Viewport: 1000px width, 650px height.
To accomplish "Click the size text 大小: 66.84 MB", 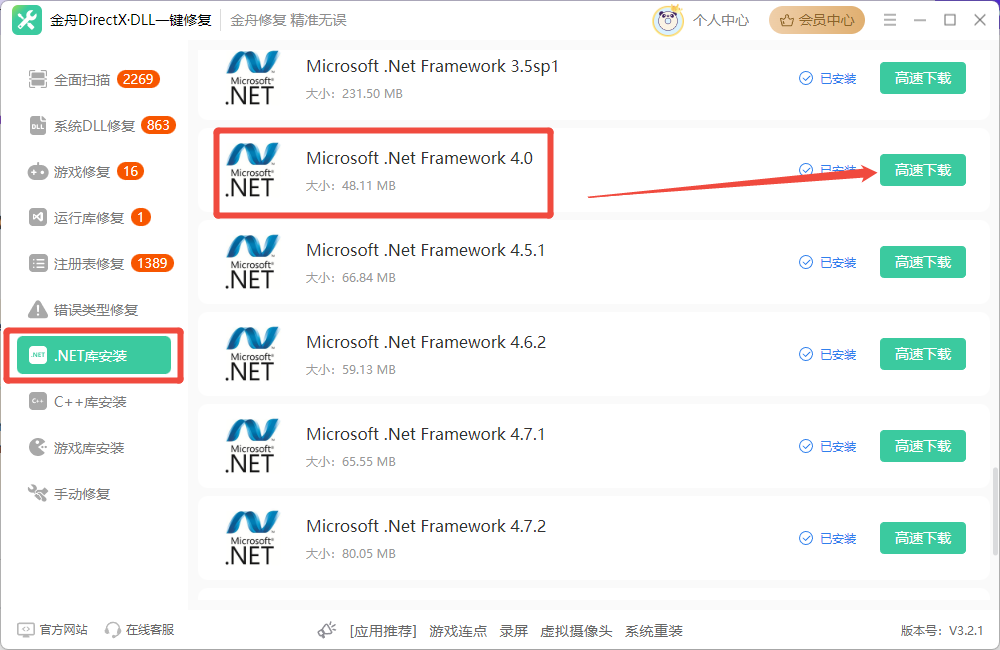I will [351, 277].
